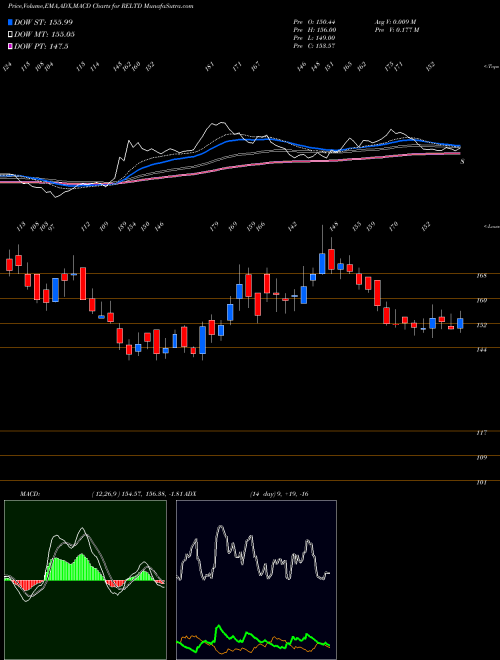The height and width of the screenshot is (660, 500).
Task: Click the 'Pre V: 0.177 M' value
Action: [x=396, y=30]
